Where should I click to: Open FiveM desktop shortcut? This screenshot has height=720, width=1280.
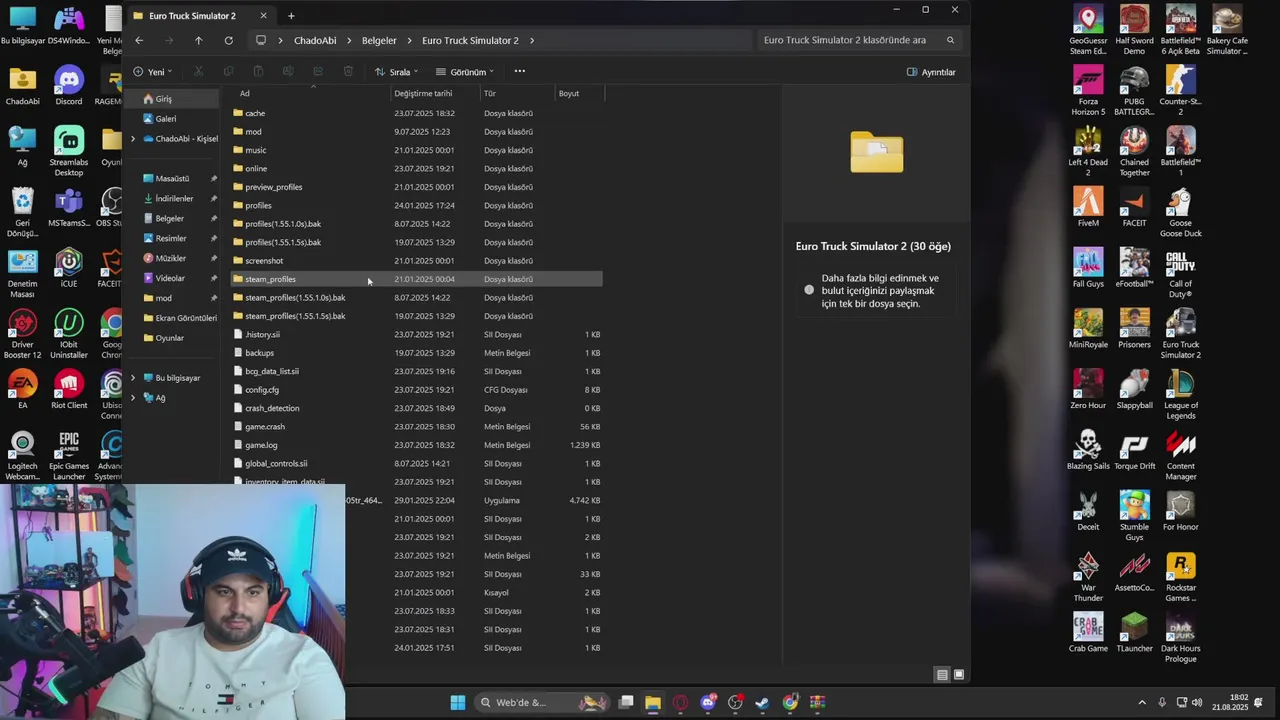point(1088,206)
